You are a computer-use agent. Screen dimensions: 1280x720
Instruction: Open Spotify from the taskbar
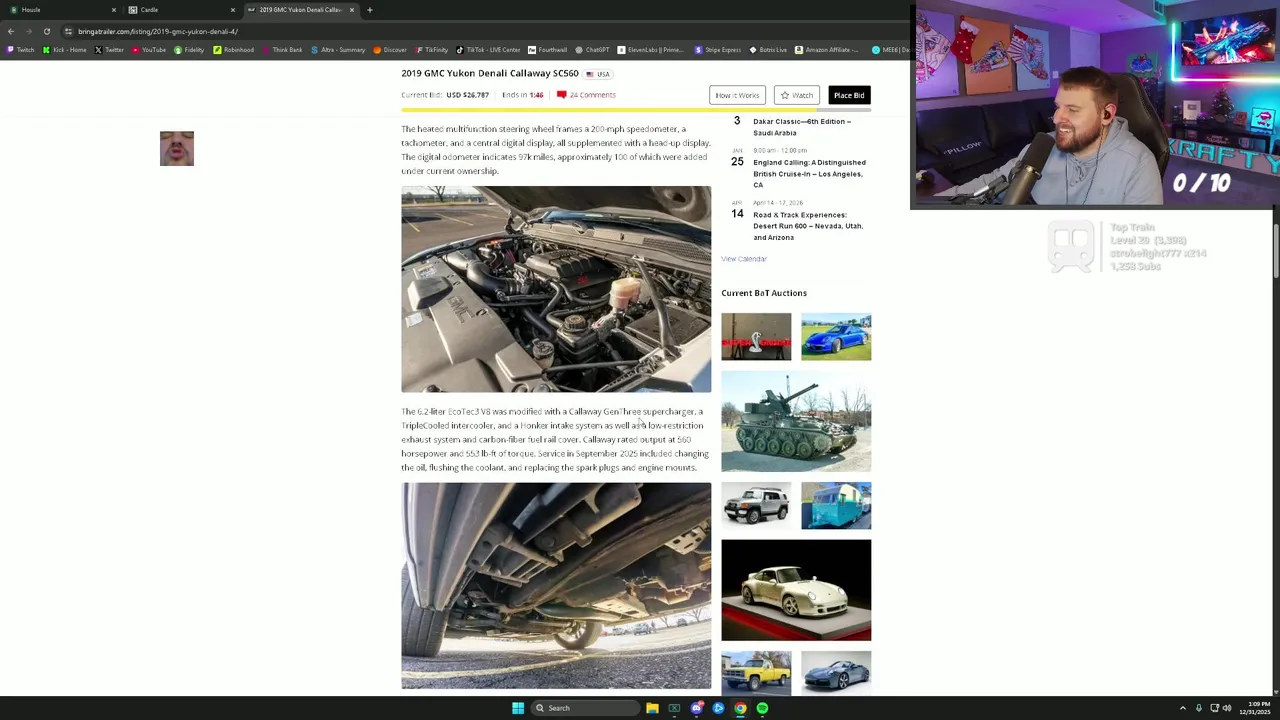762,708
